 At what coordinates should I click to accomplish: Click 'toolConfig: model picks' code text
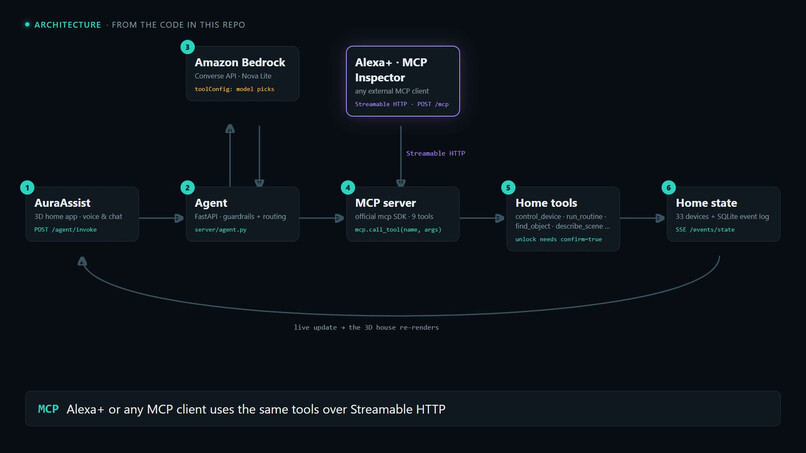coord(234,89)
